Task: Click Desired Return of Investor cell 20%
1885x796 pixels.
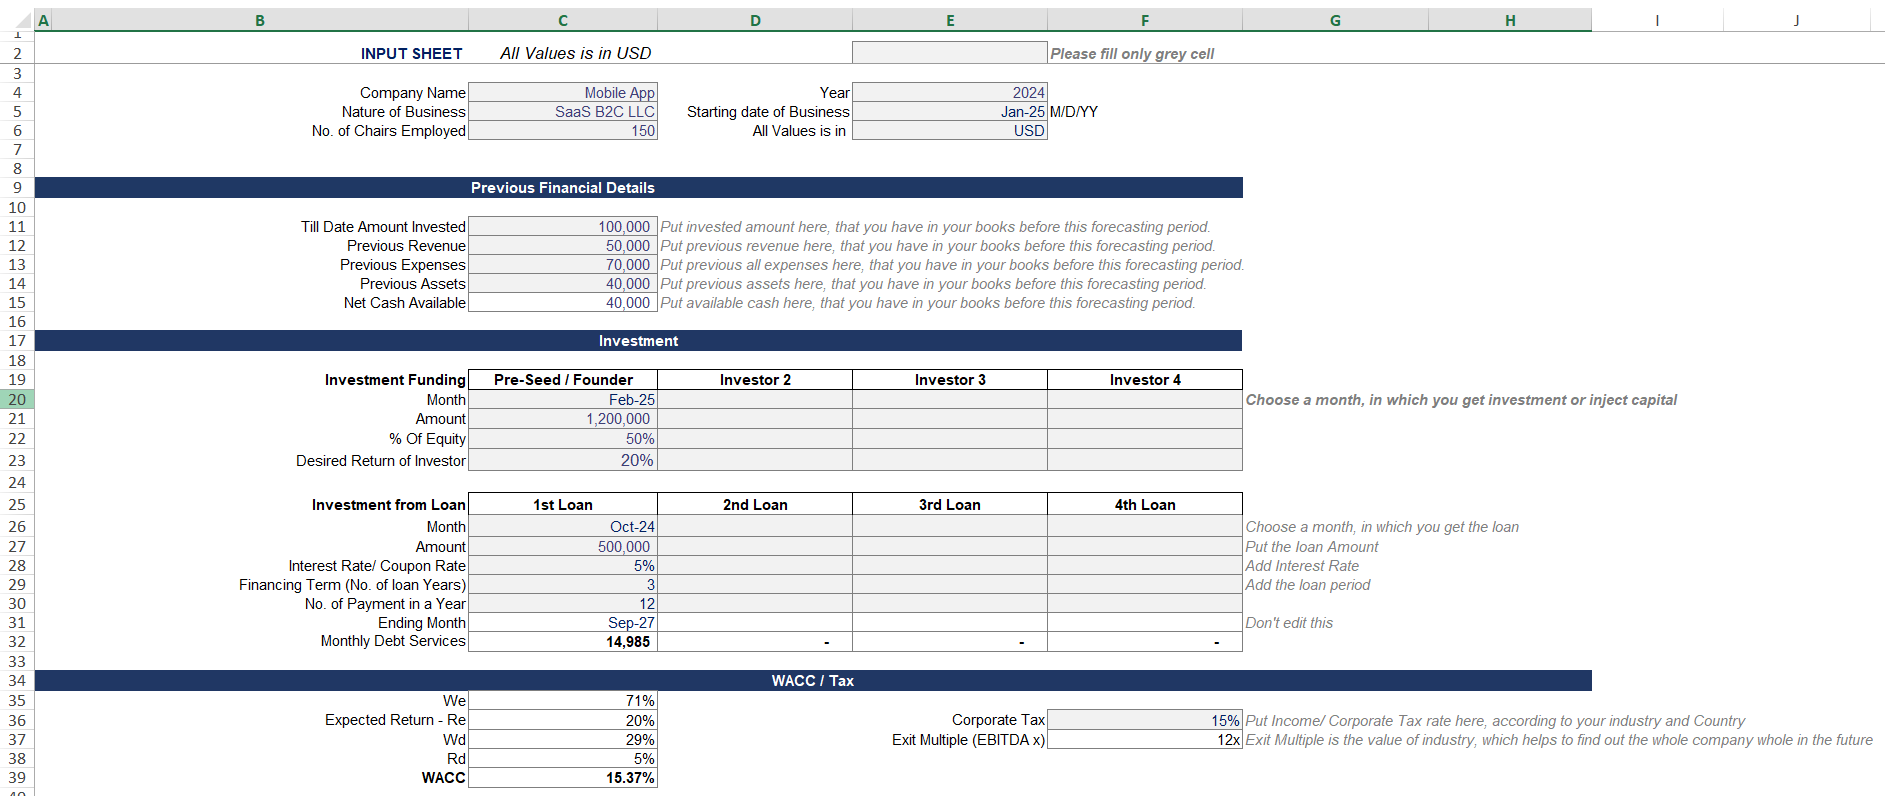Action: point(563,460)
